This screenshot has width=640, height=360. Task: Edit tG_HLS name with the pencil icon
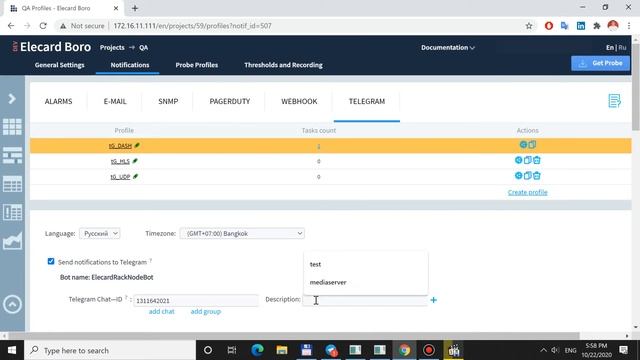point(135,161)
